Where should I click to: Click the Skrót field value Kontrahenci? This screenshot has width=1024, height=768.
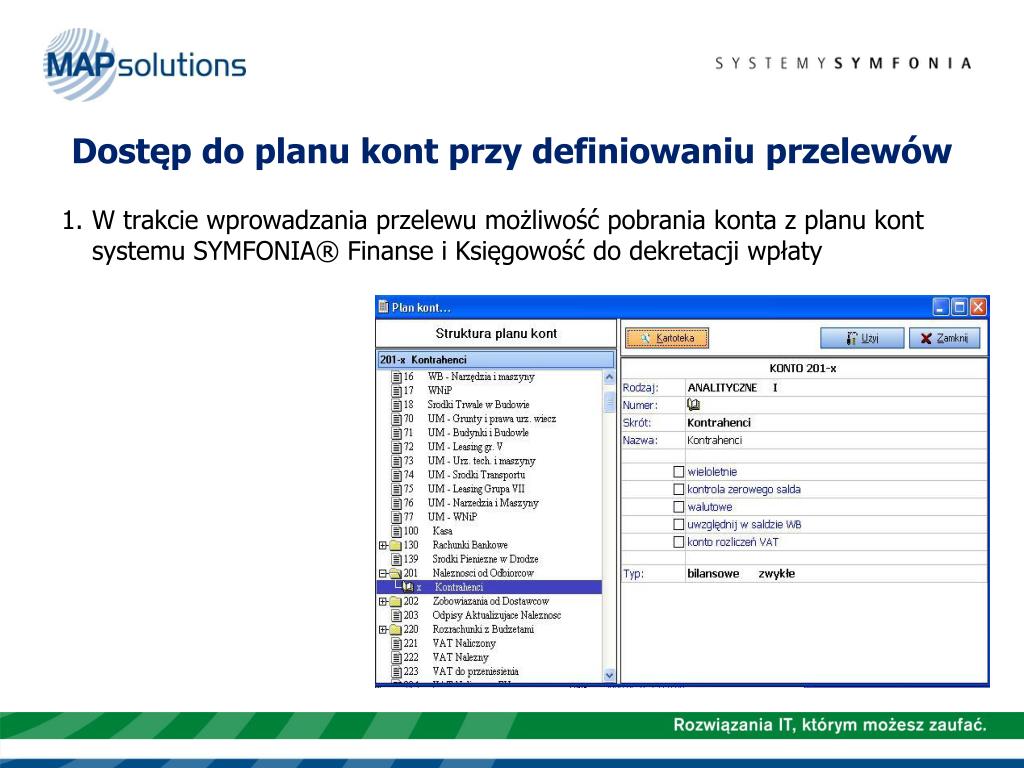719,423
